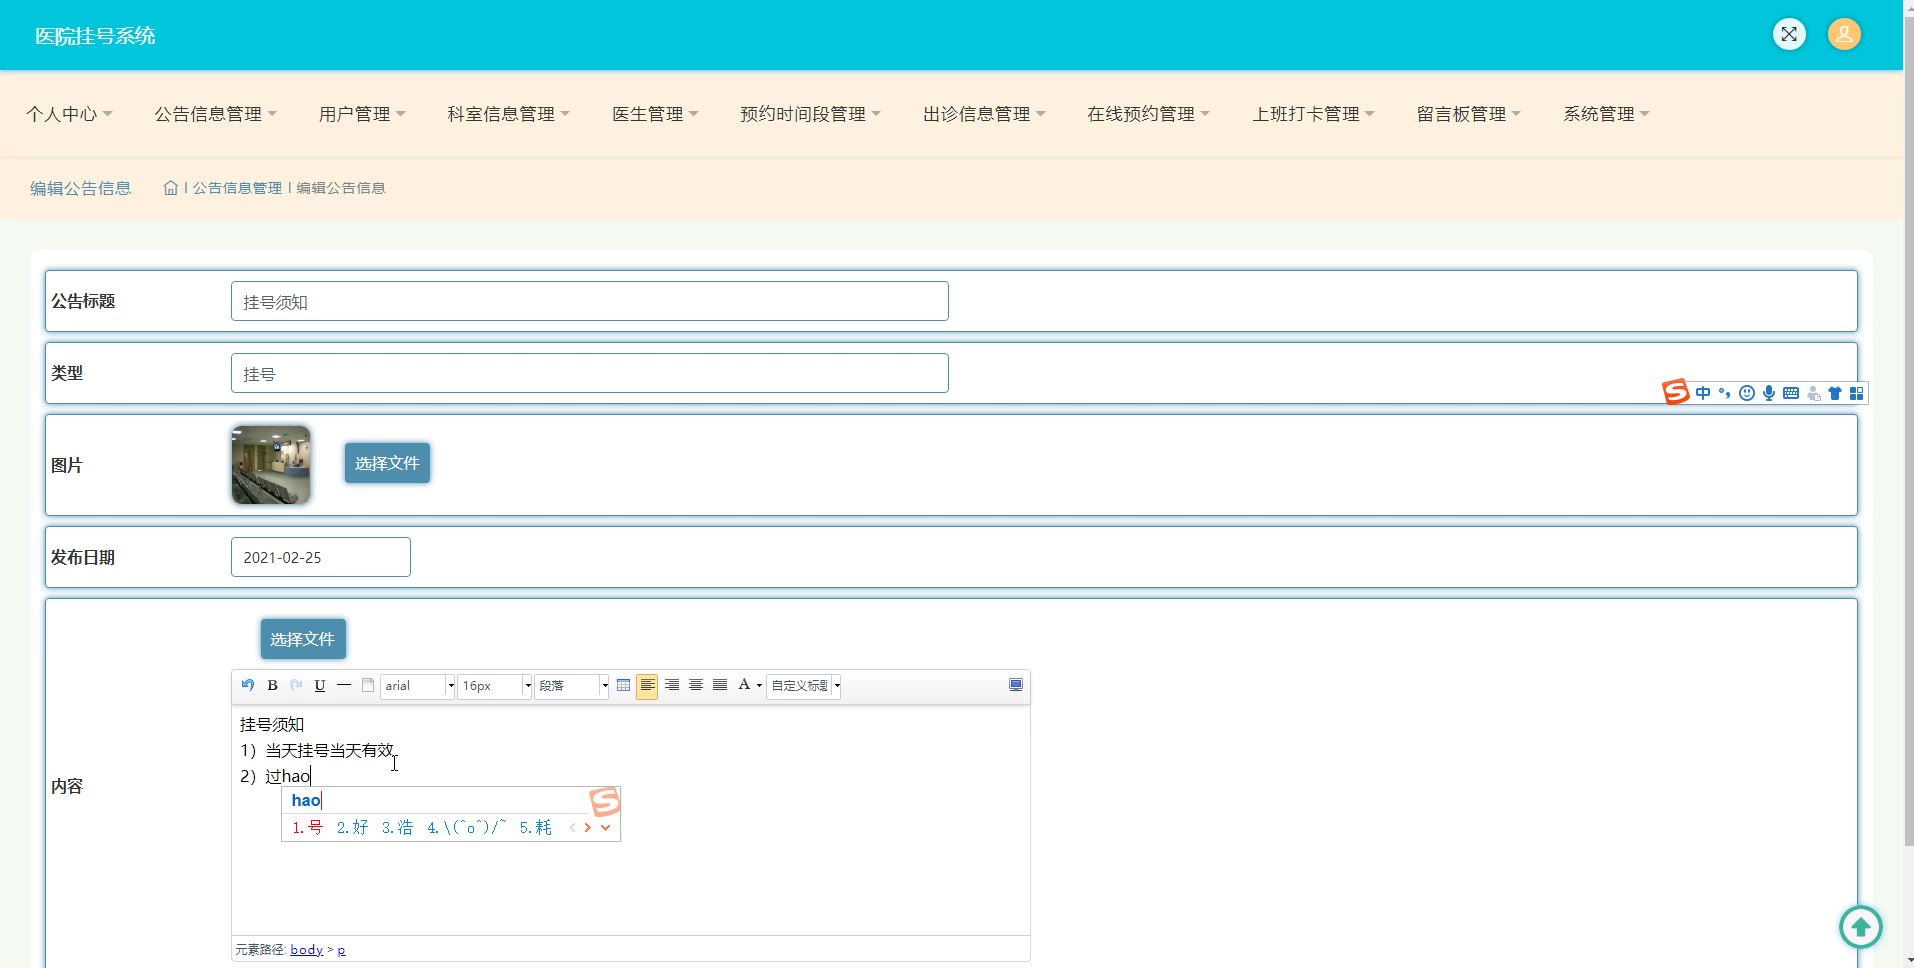
Task: Toggle punctuation mode in Sogou bar
Action: point(1724,393)
